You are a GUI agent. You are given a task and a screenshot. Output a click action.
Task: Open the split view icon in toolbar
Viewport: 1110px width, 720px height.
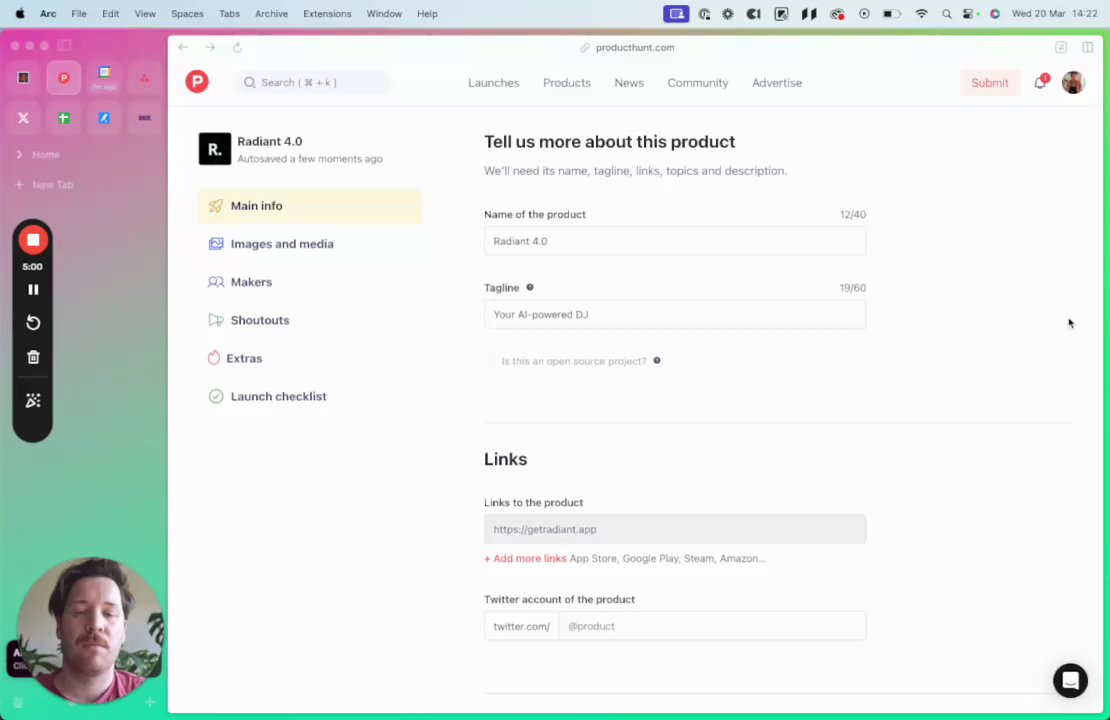[x=1087, y=47]
